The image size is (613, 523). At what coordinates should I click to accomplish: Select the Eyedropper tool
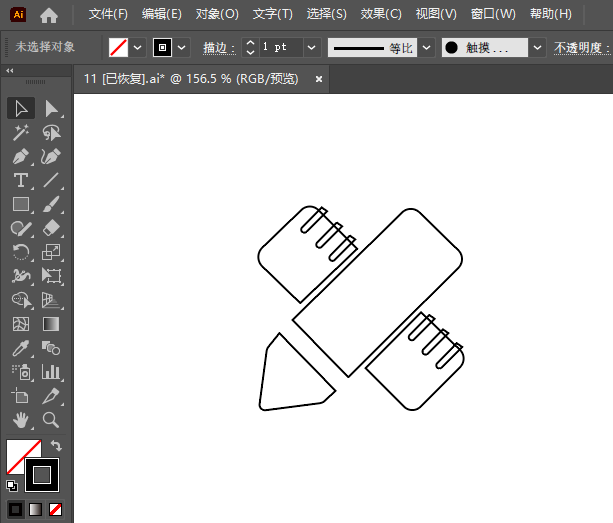21,348
